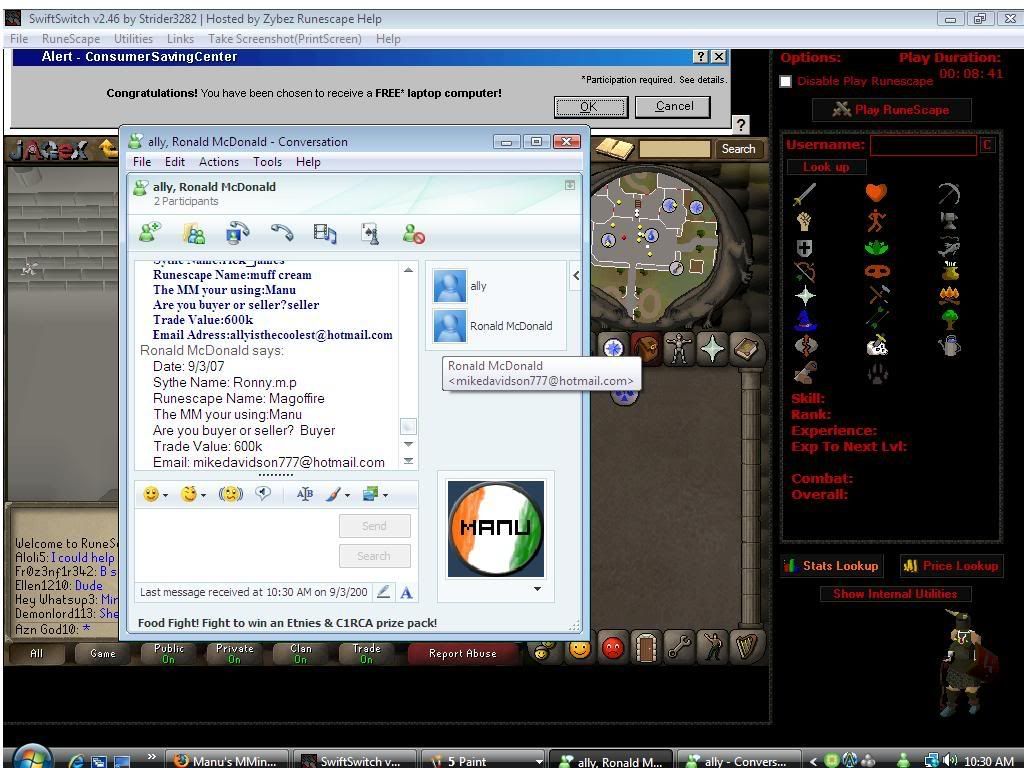Open handwriting mode with the pen icon

[384, 592]
